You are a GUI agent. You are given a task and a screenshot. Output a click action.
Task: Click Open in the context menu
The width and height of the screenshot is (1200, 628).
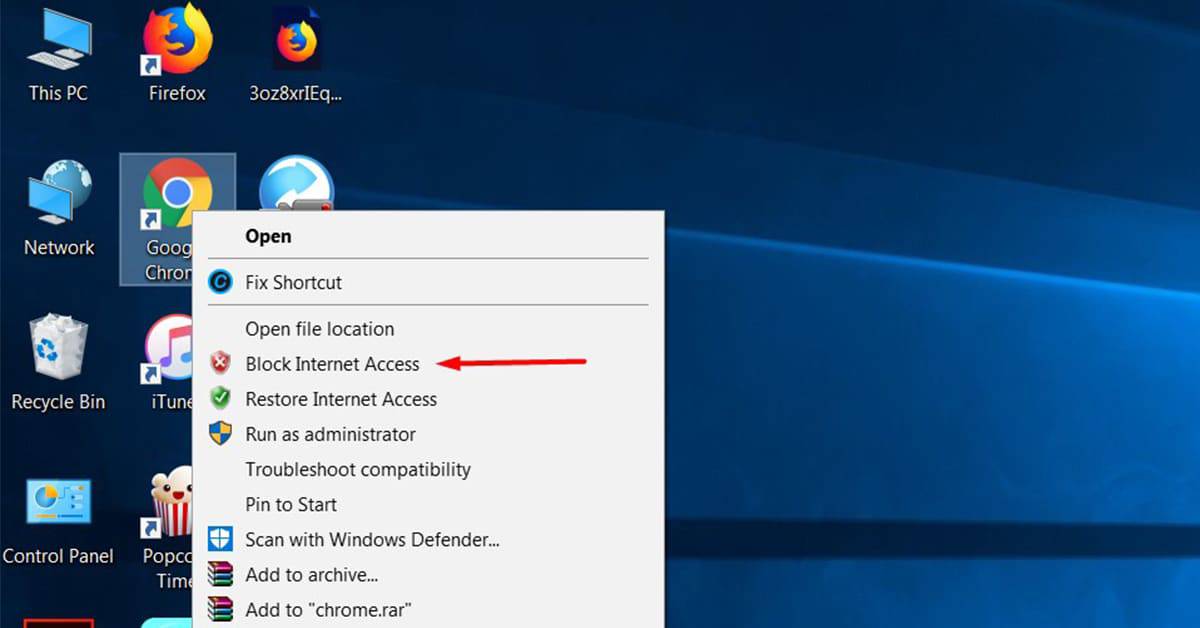click(427, 236)
